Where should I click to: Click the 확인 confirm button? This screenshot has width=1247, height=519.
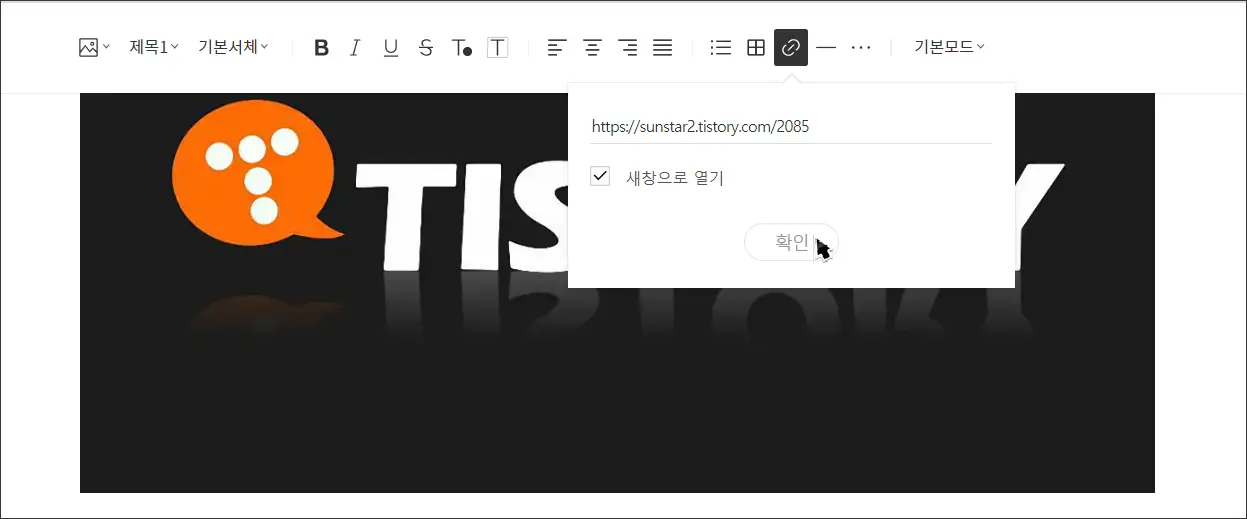[x=791, y=242]
